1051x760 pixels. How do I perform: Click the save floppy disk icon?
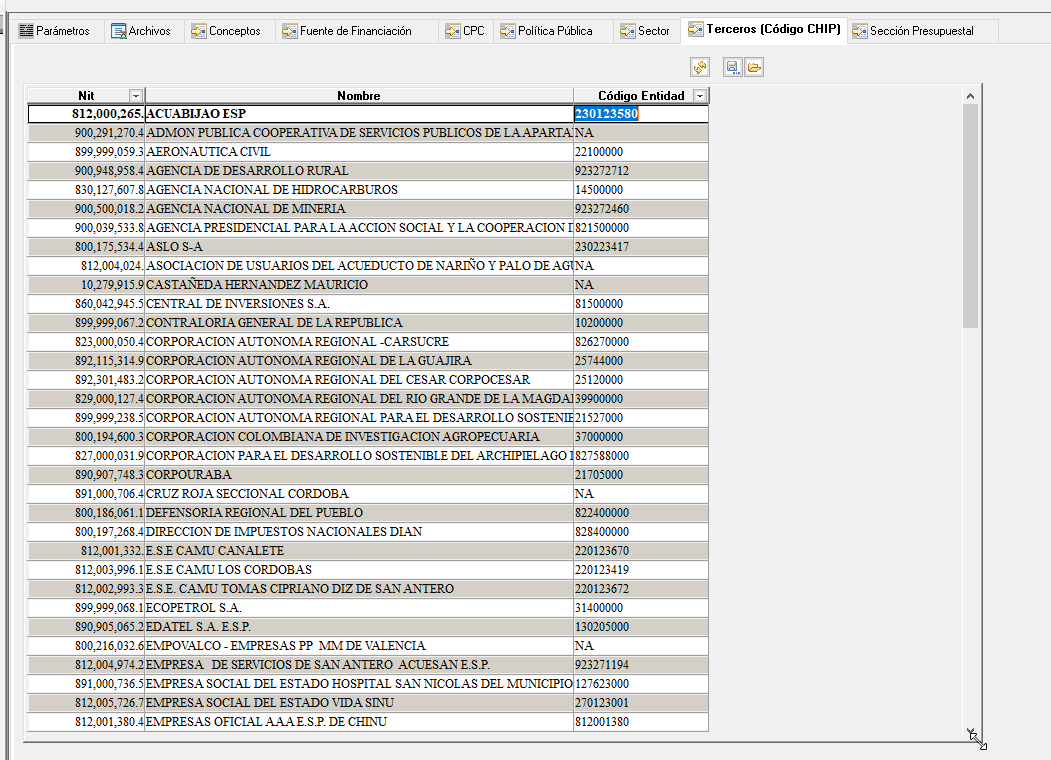click(733, 67)
